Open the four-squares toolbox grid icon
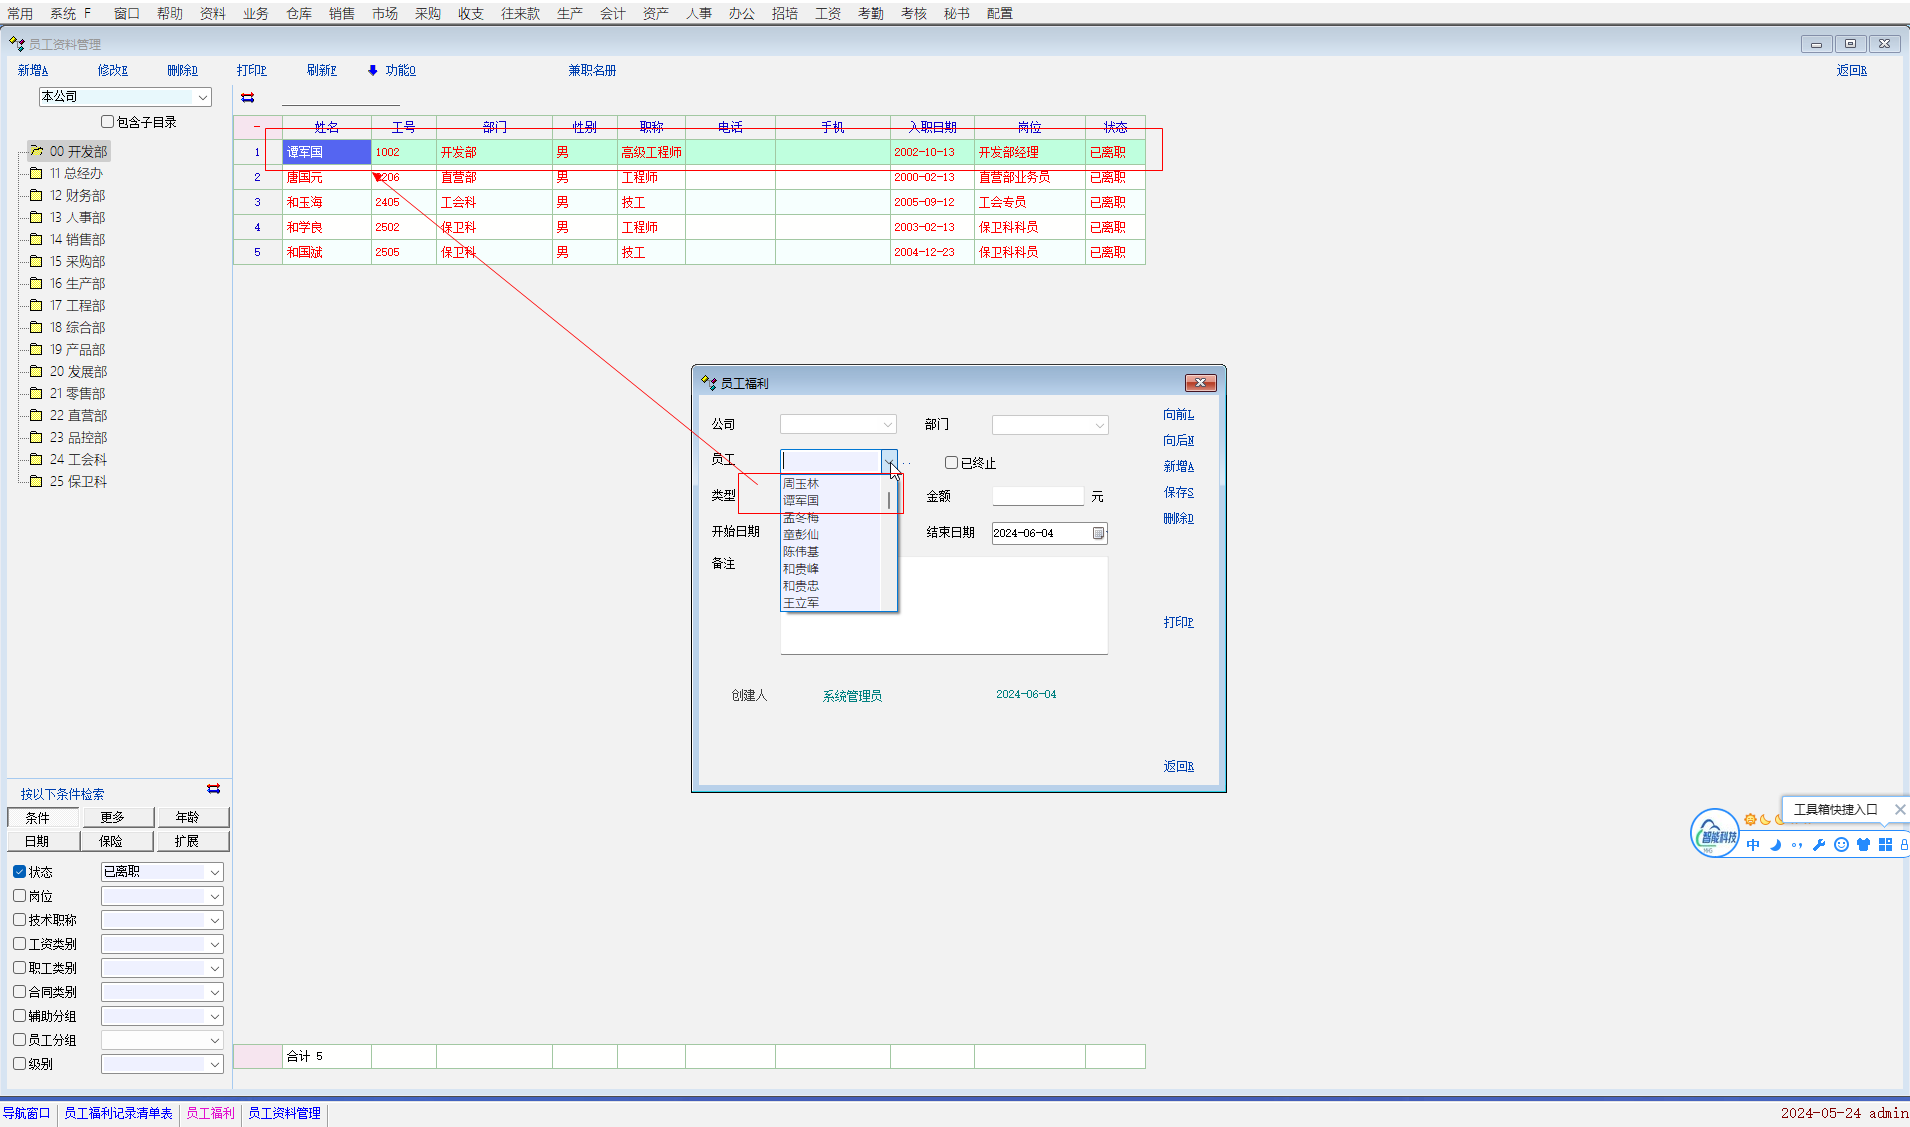The image size is (1910, 1127). pyautogui.click(x=1885, y=845)
